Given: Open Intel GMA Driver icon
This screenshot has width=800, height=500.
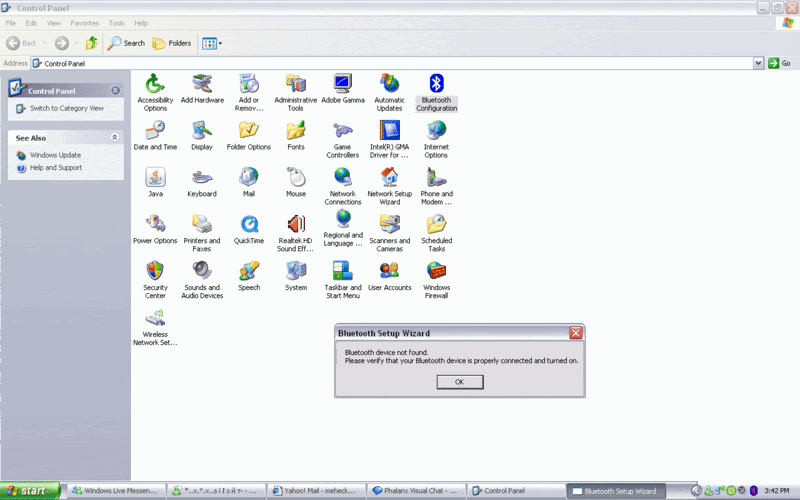Looking at the screenshot, I should click(x=389, y=139).
